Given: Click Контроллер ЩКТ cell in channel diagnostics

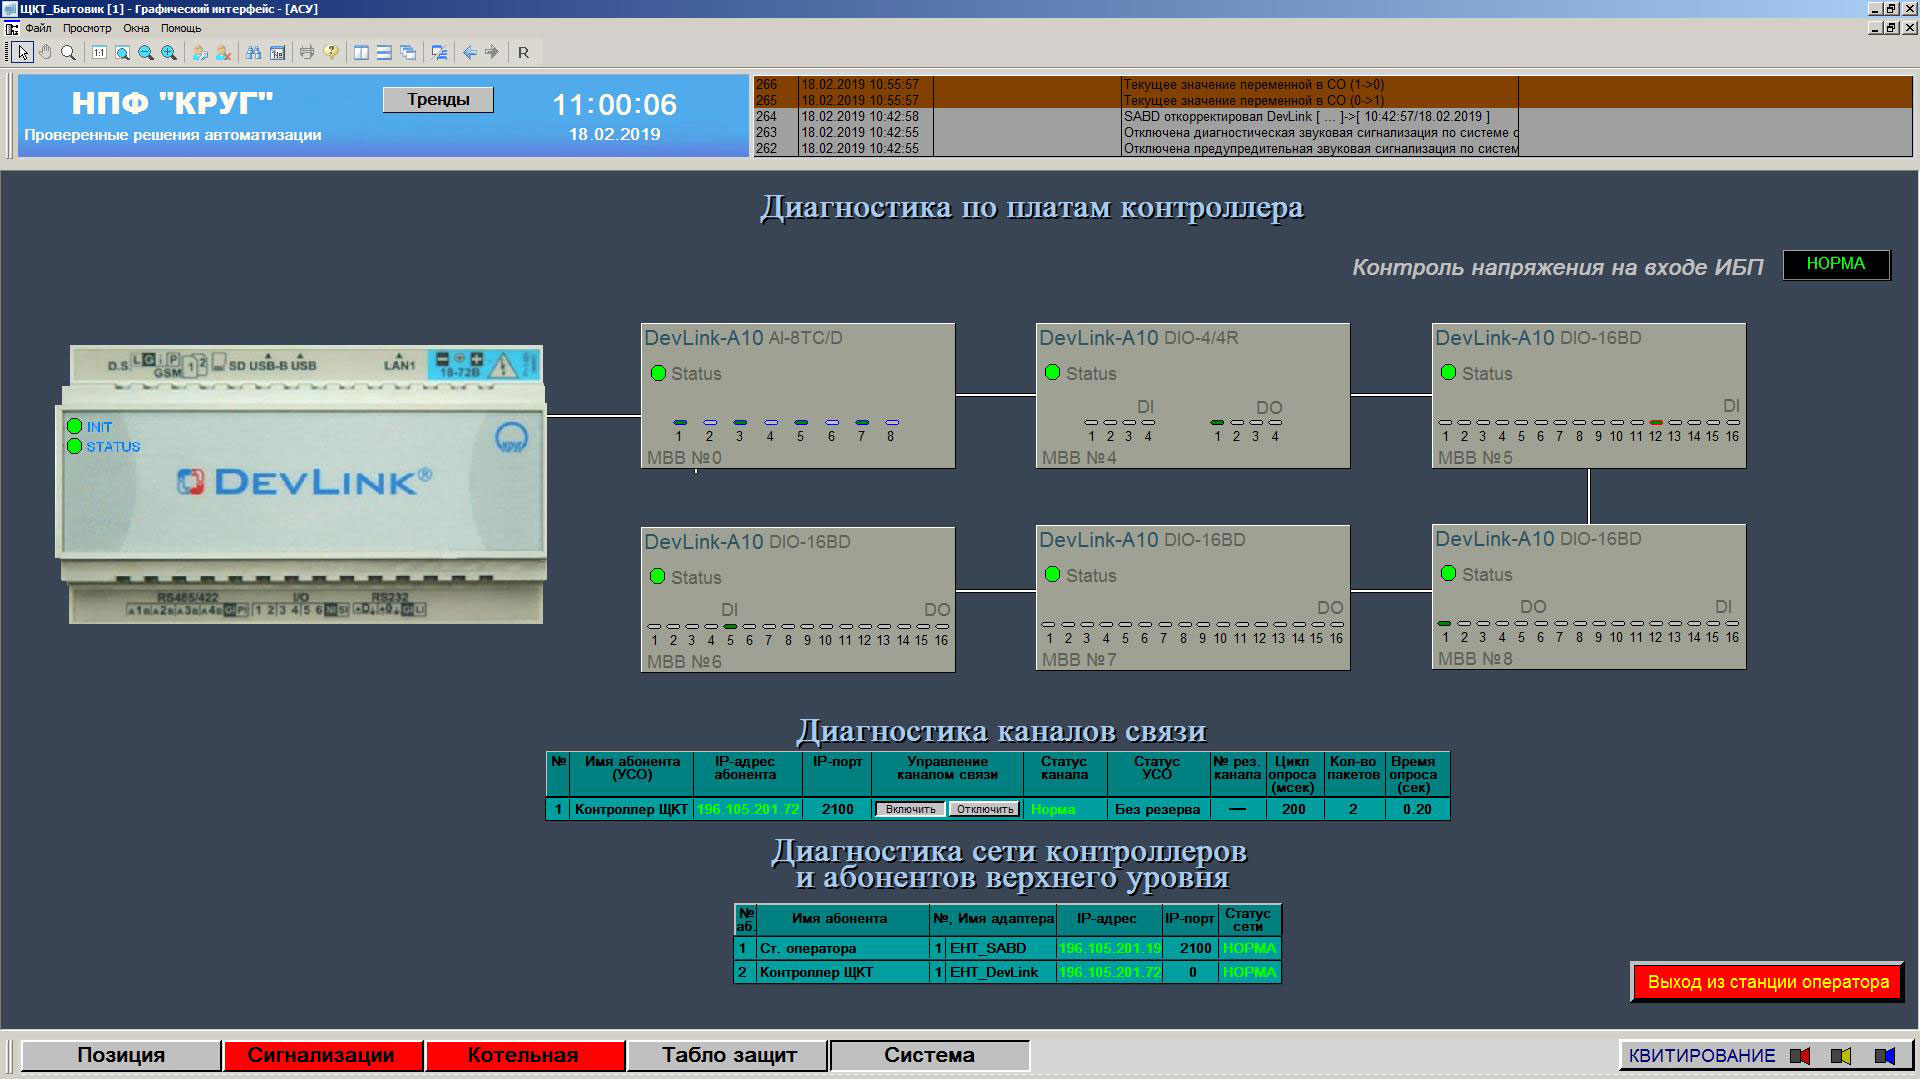Looking at the screenshot, I should [631, 809].
